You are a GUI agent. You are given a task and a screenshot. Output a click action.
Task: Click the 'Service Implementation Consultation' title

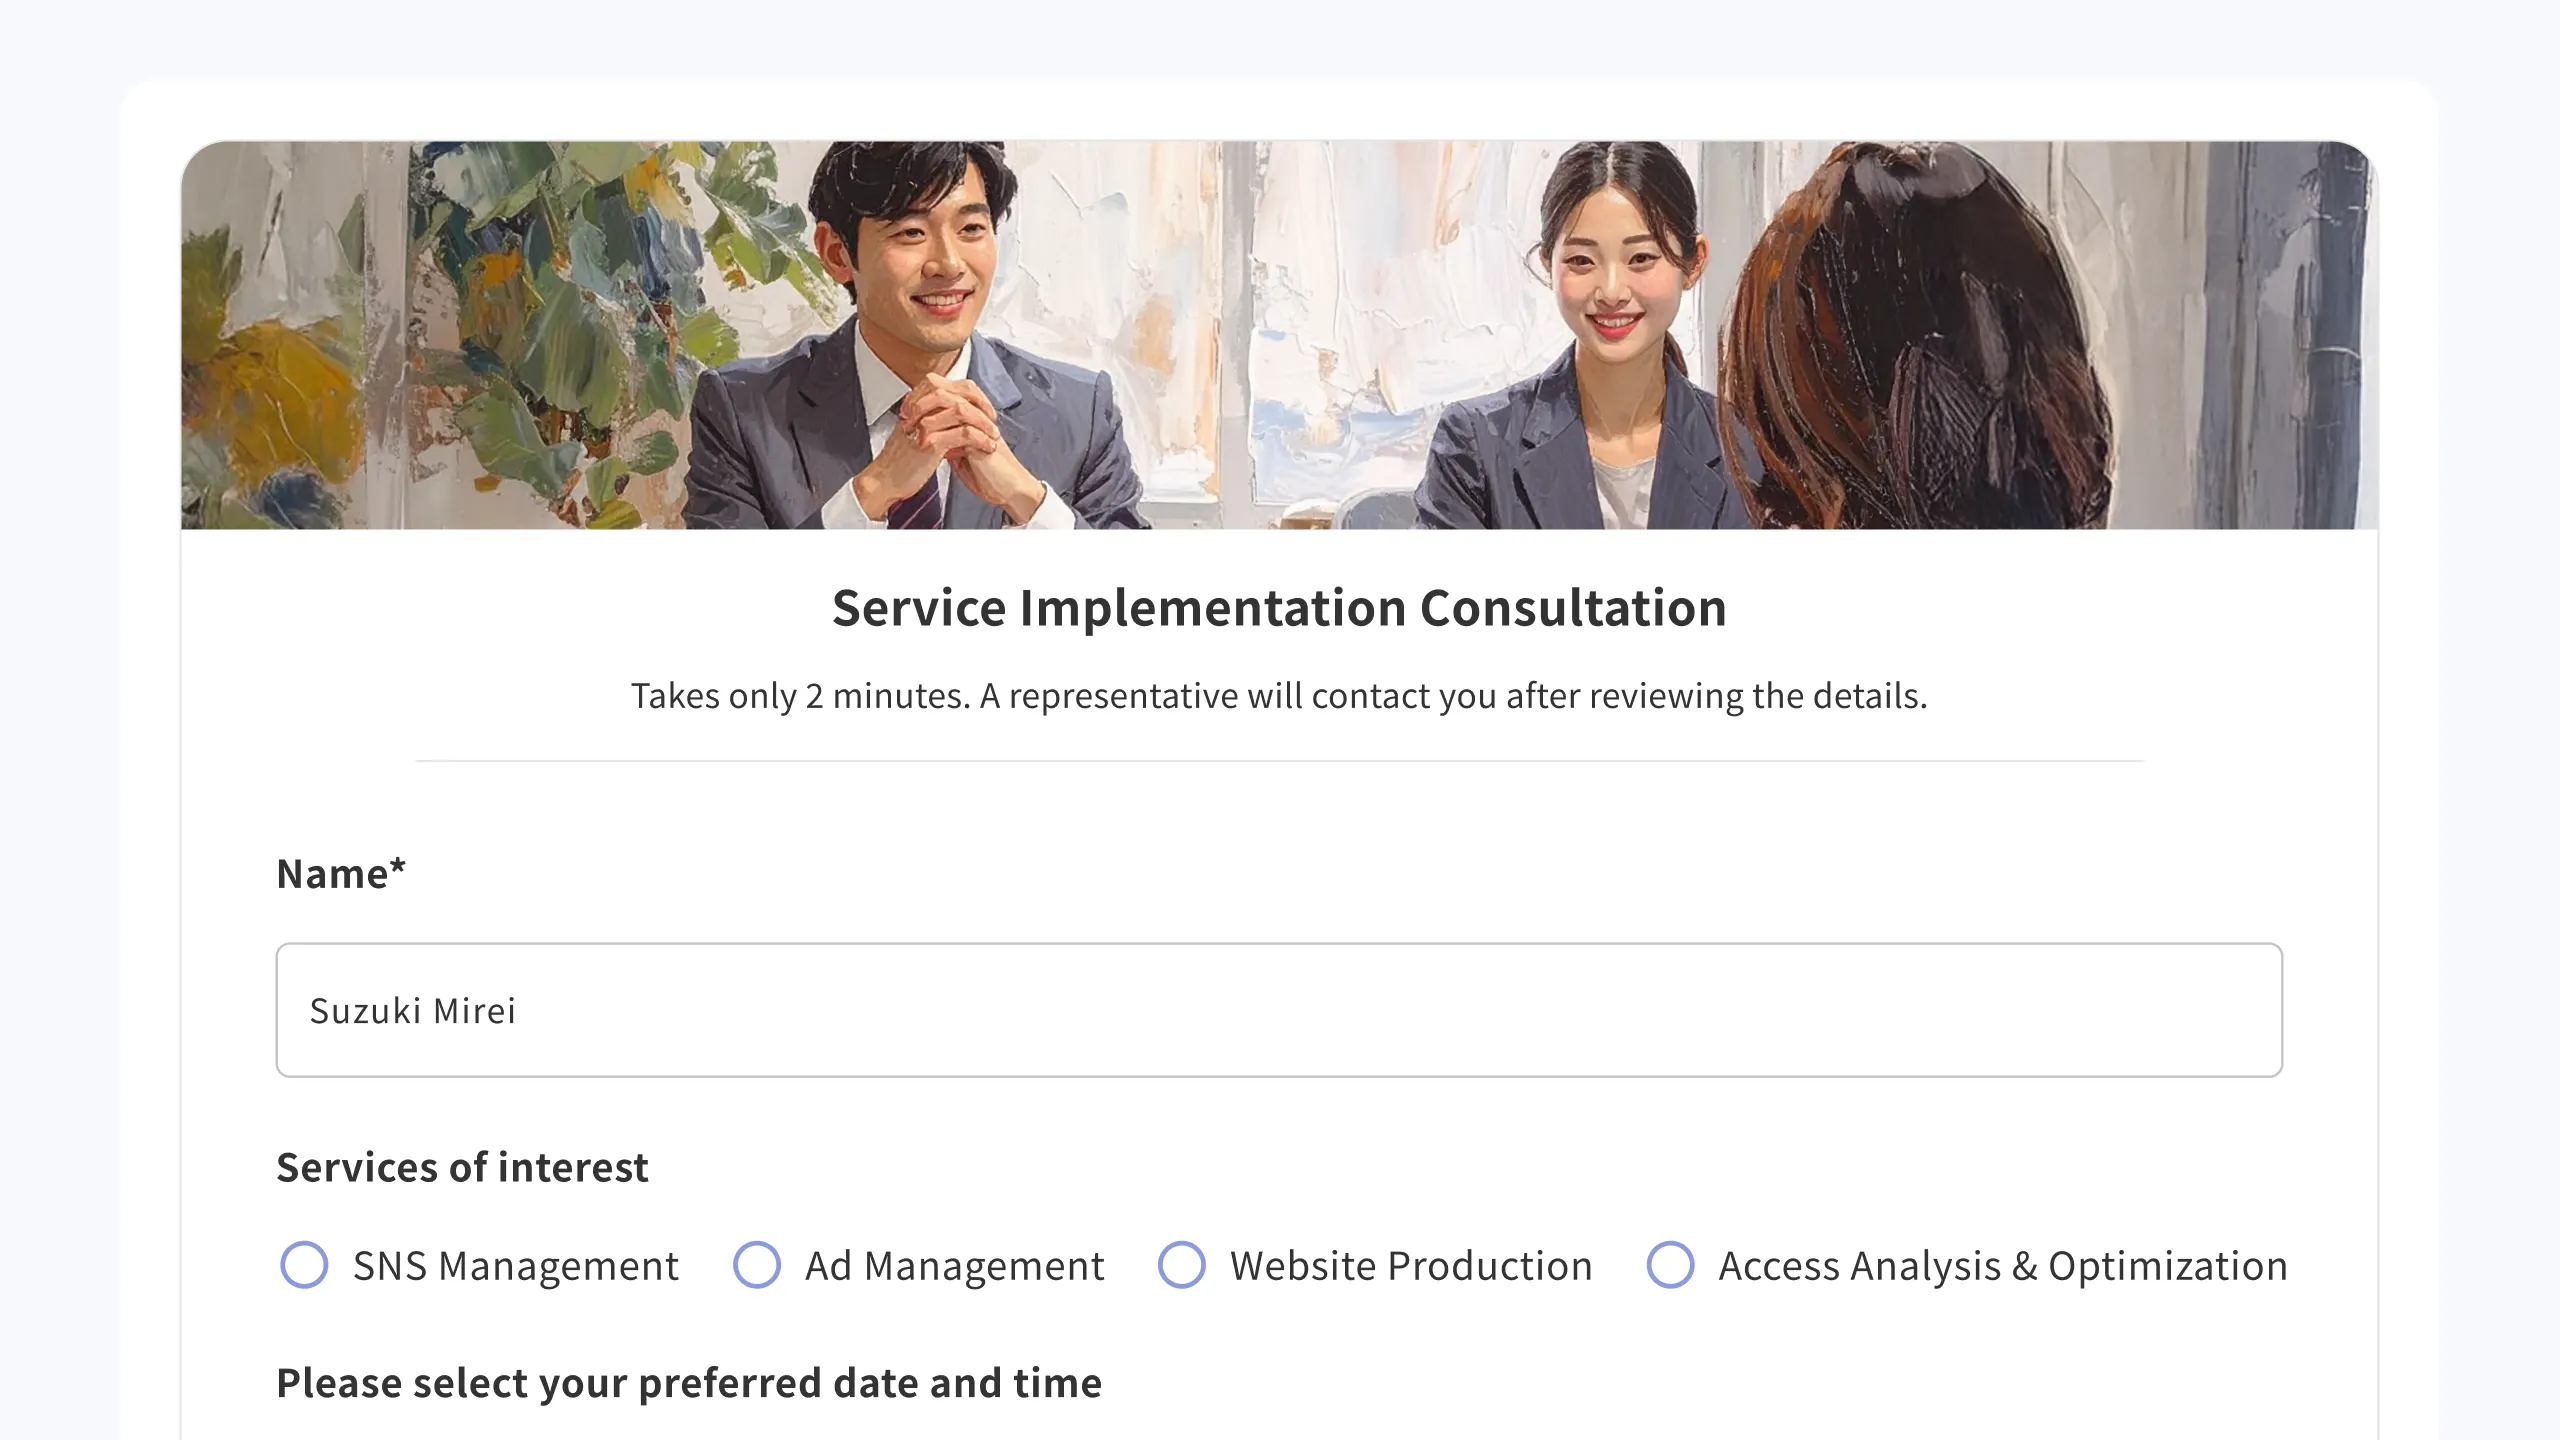[1279, 608]
